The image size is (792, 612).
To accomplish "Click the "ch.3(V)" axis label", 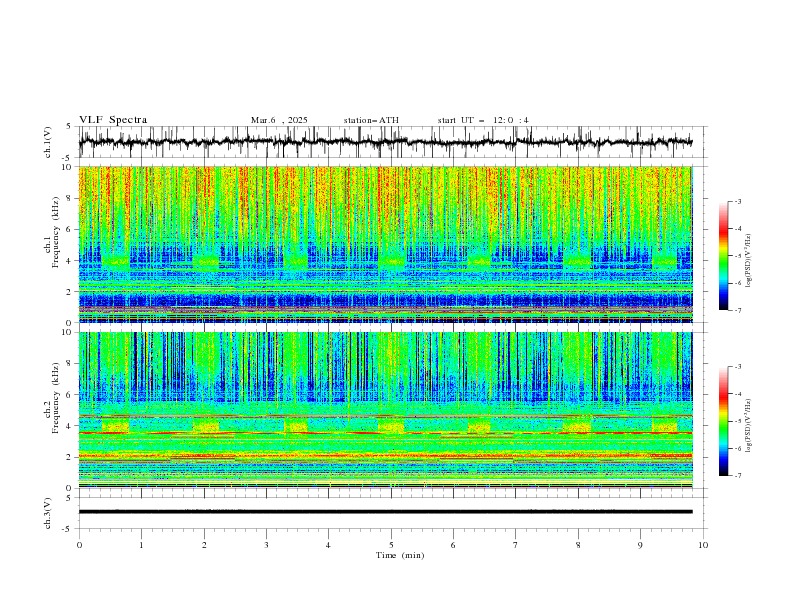I will (x=48, y=513).
